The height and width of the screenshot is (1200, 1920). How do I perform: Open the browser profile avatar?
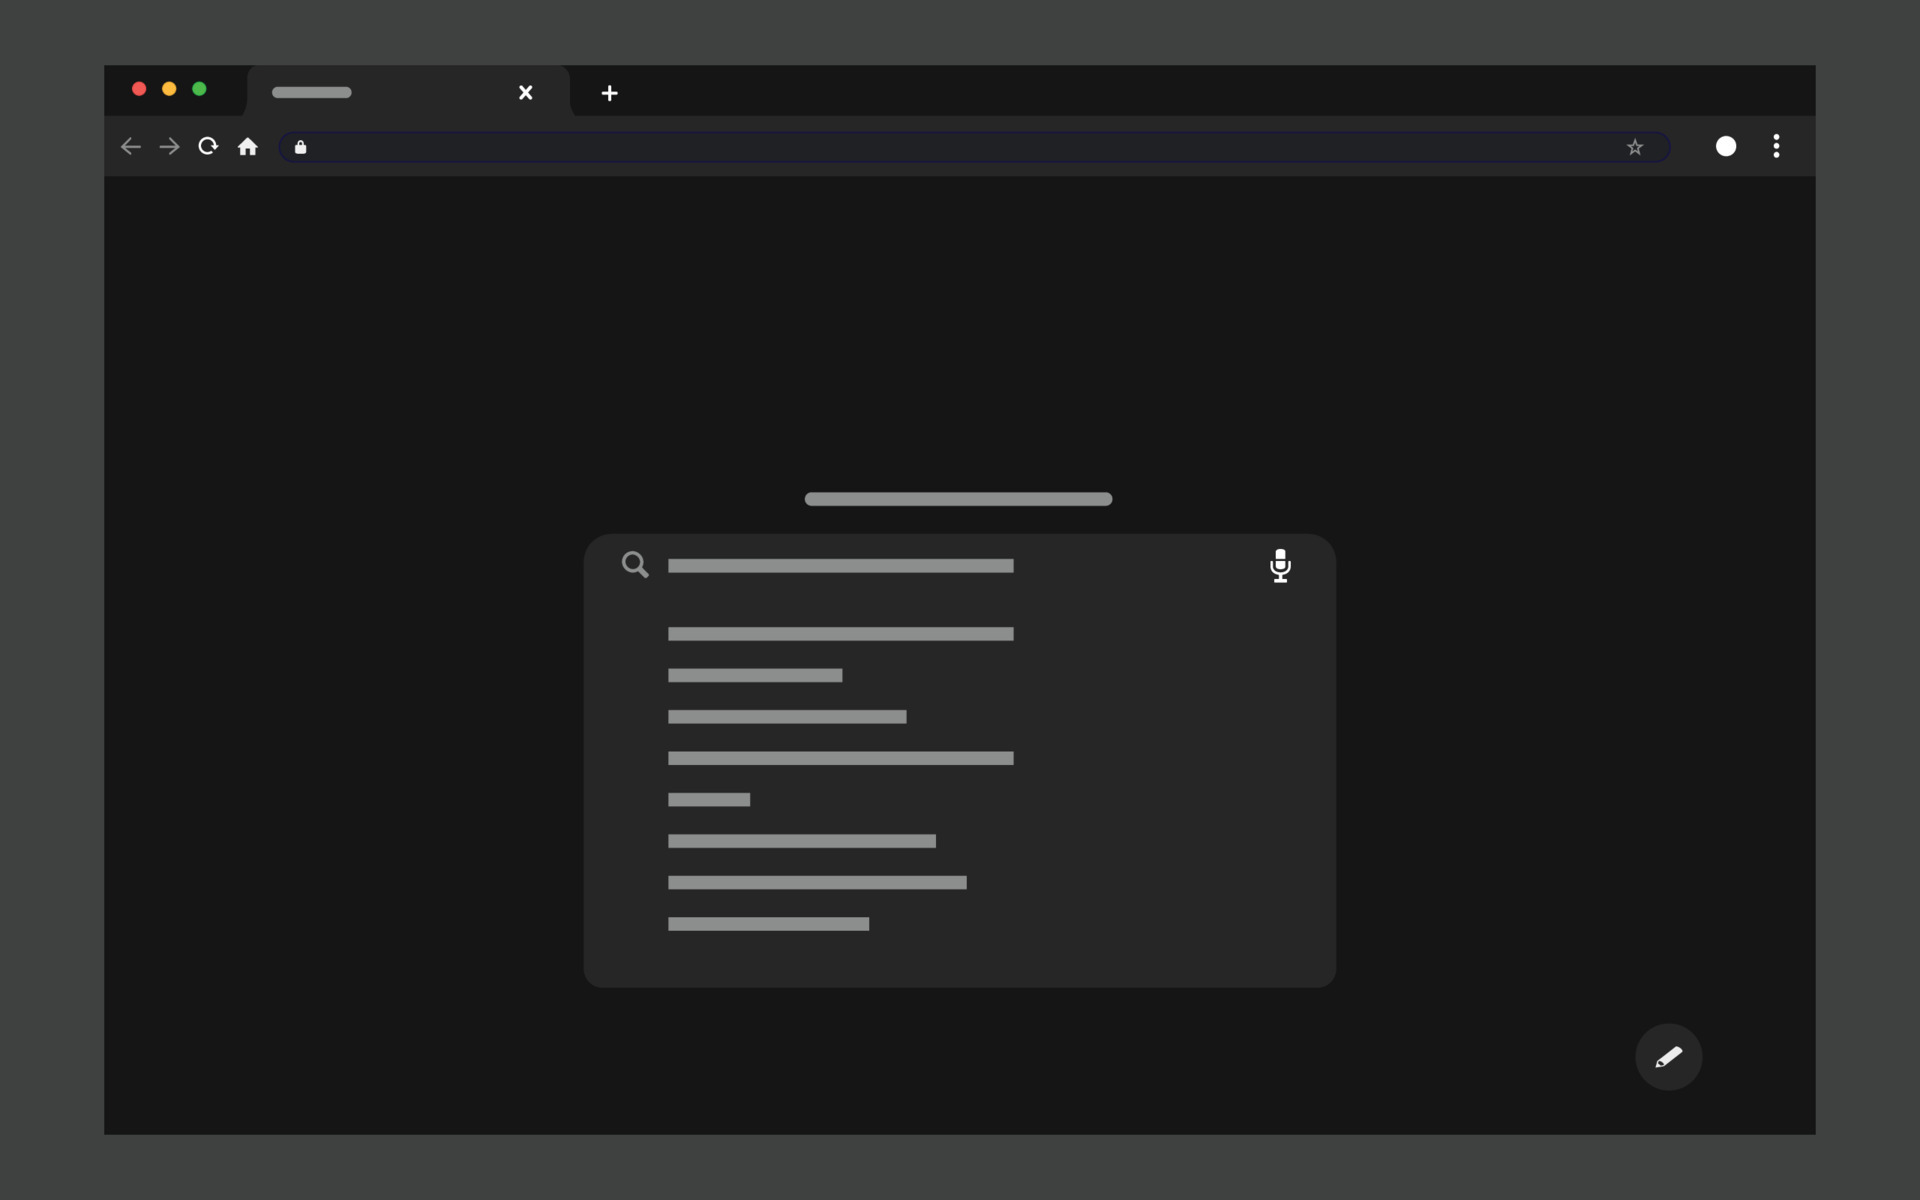click(x=1727, y=146)
